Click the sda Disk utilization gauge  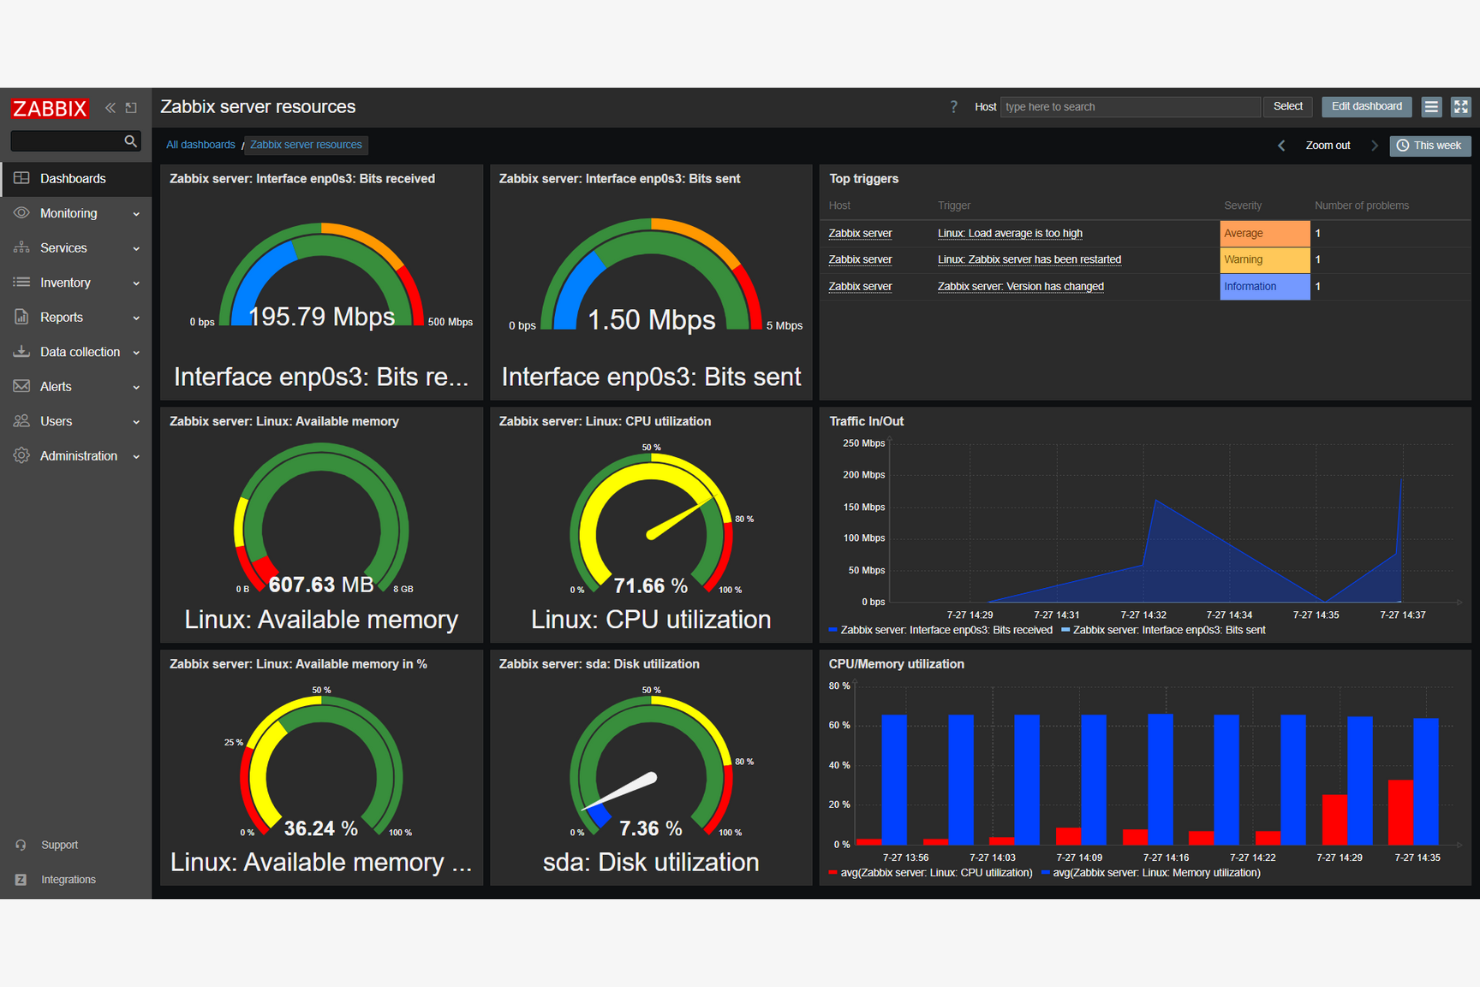click(651, 768)
